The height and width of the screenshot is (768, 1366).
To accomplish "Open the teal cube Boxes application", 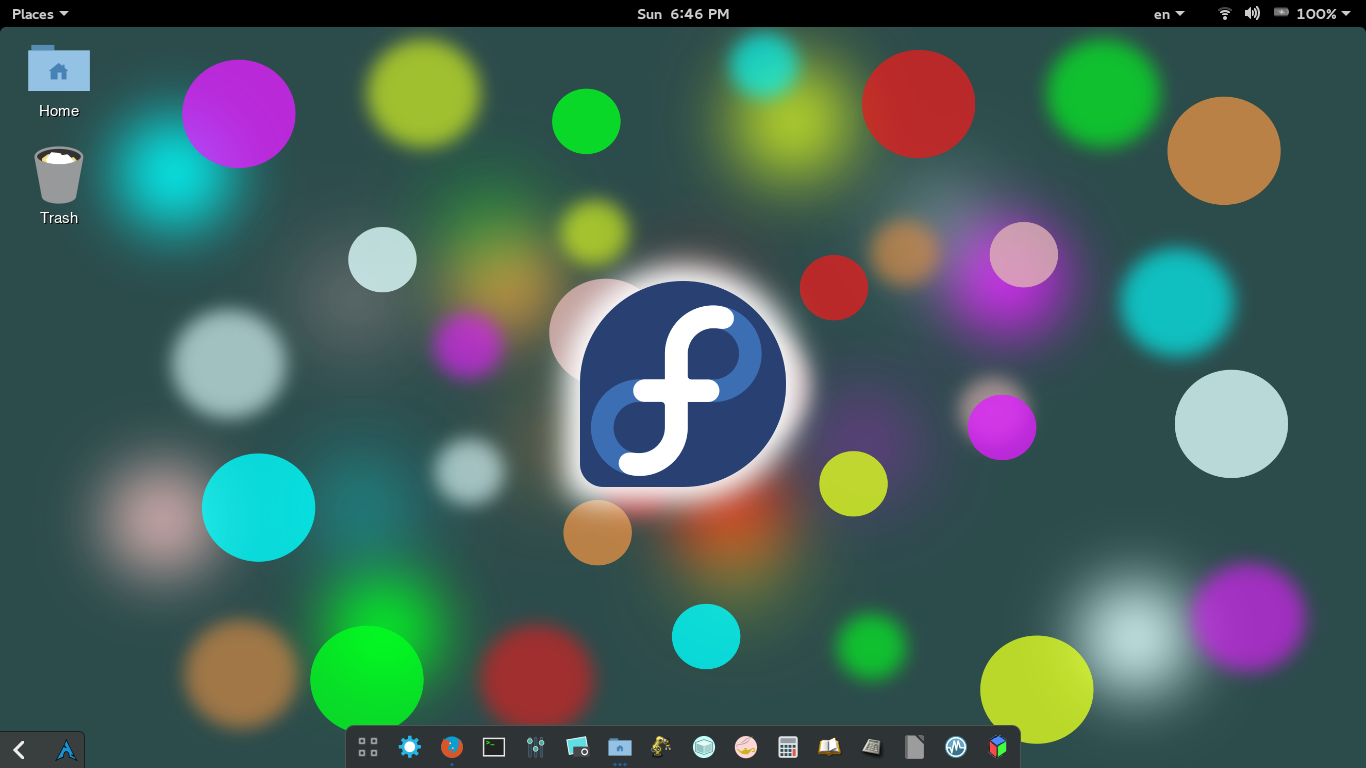I will tap(704, 747).
